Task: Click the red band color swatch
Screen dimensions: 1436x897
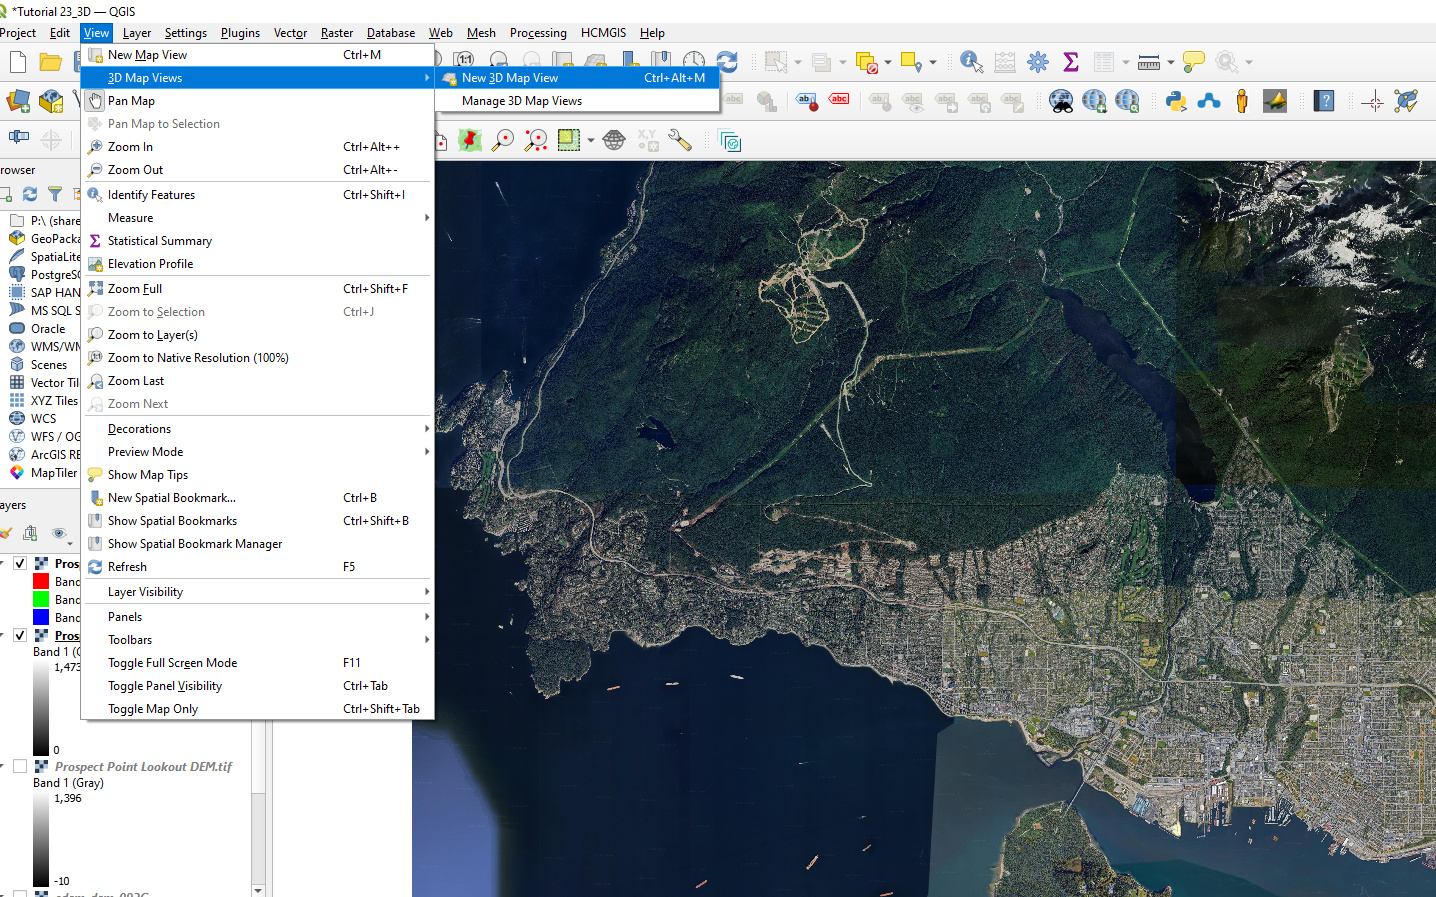Action: click(x=41, y=581)
